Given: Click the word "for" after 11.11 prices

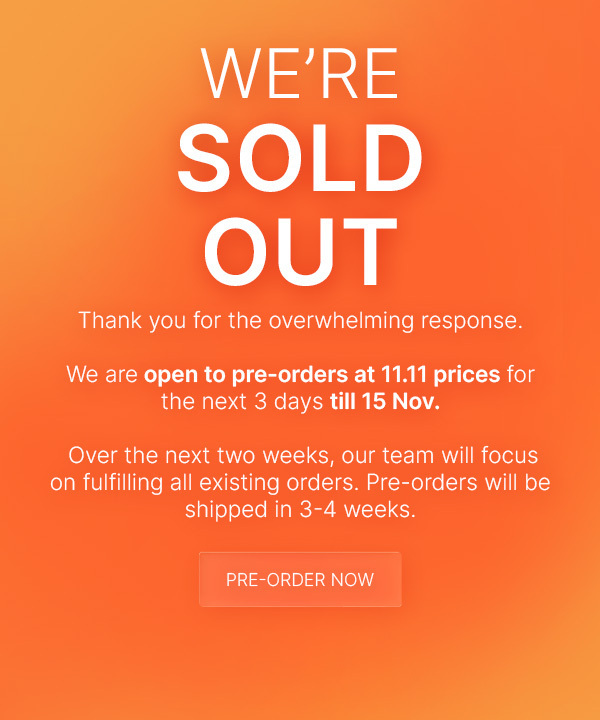Looking at the screenshot, I should (521, 376).
